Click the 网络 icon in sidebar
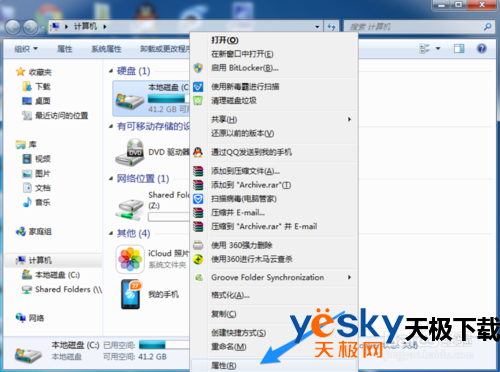 pyautogui.click(x=21, y=317)
